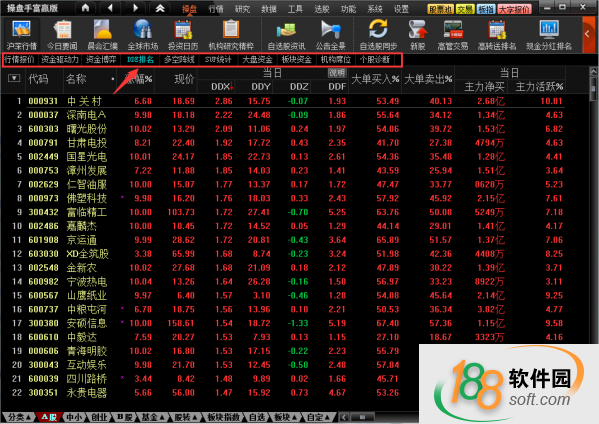Image resolution: width=599 pixels, height=424 pixels.
Task: Open the column dropdown beside 代码
Action: tap(14, 78)
